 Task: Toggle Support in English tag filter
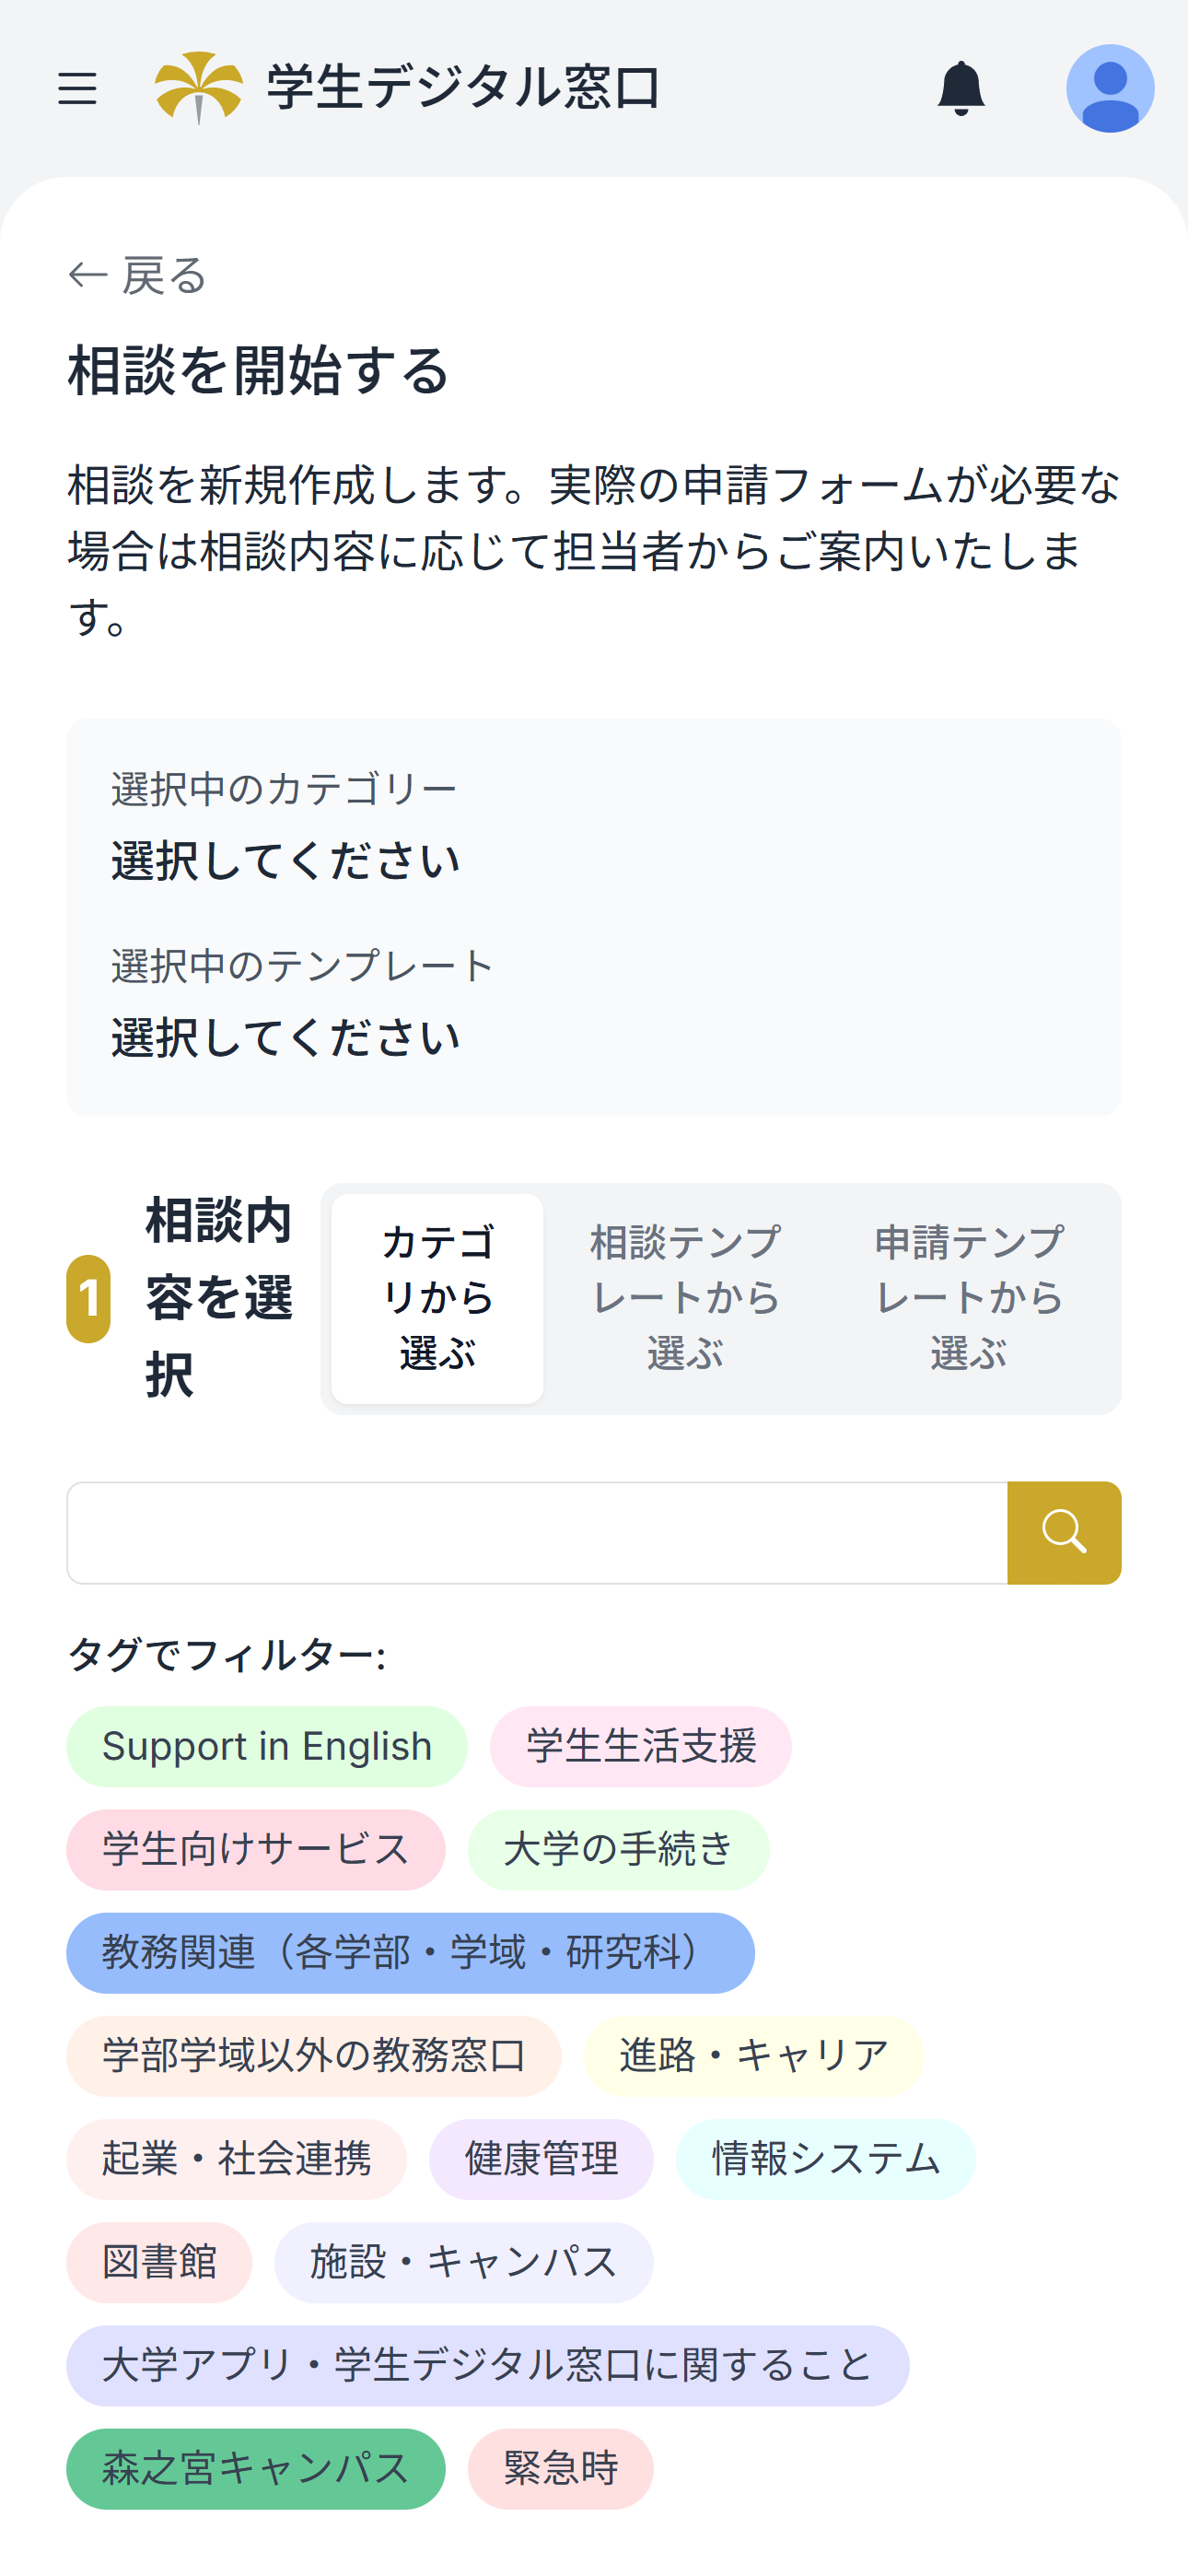tap(267, 1746)
